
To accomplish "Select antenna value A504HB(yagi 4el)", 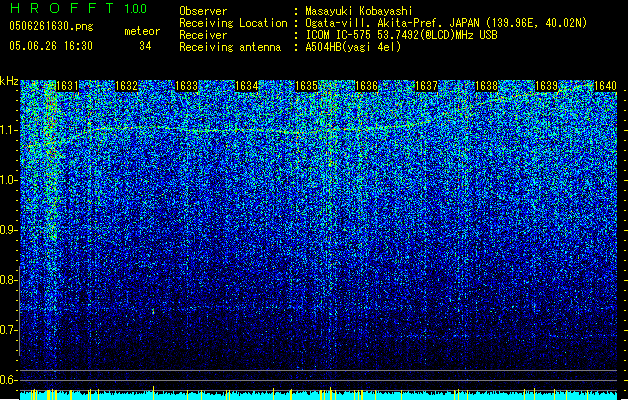I will point(353,47).
